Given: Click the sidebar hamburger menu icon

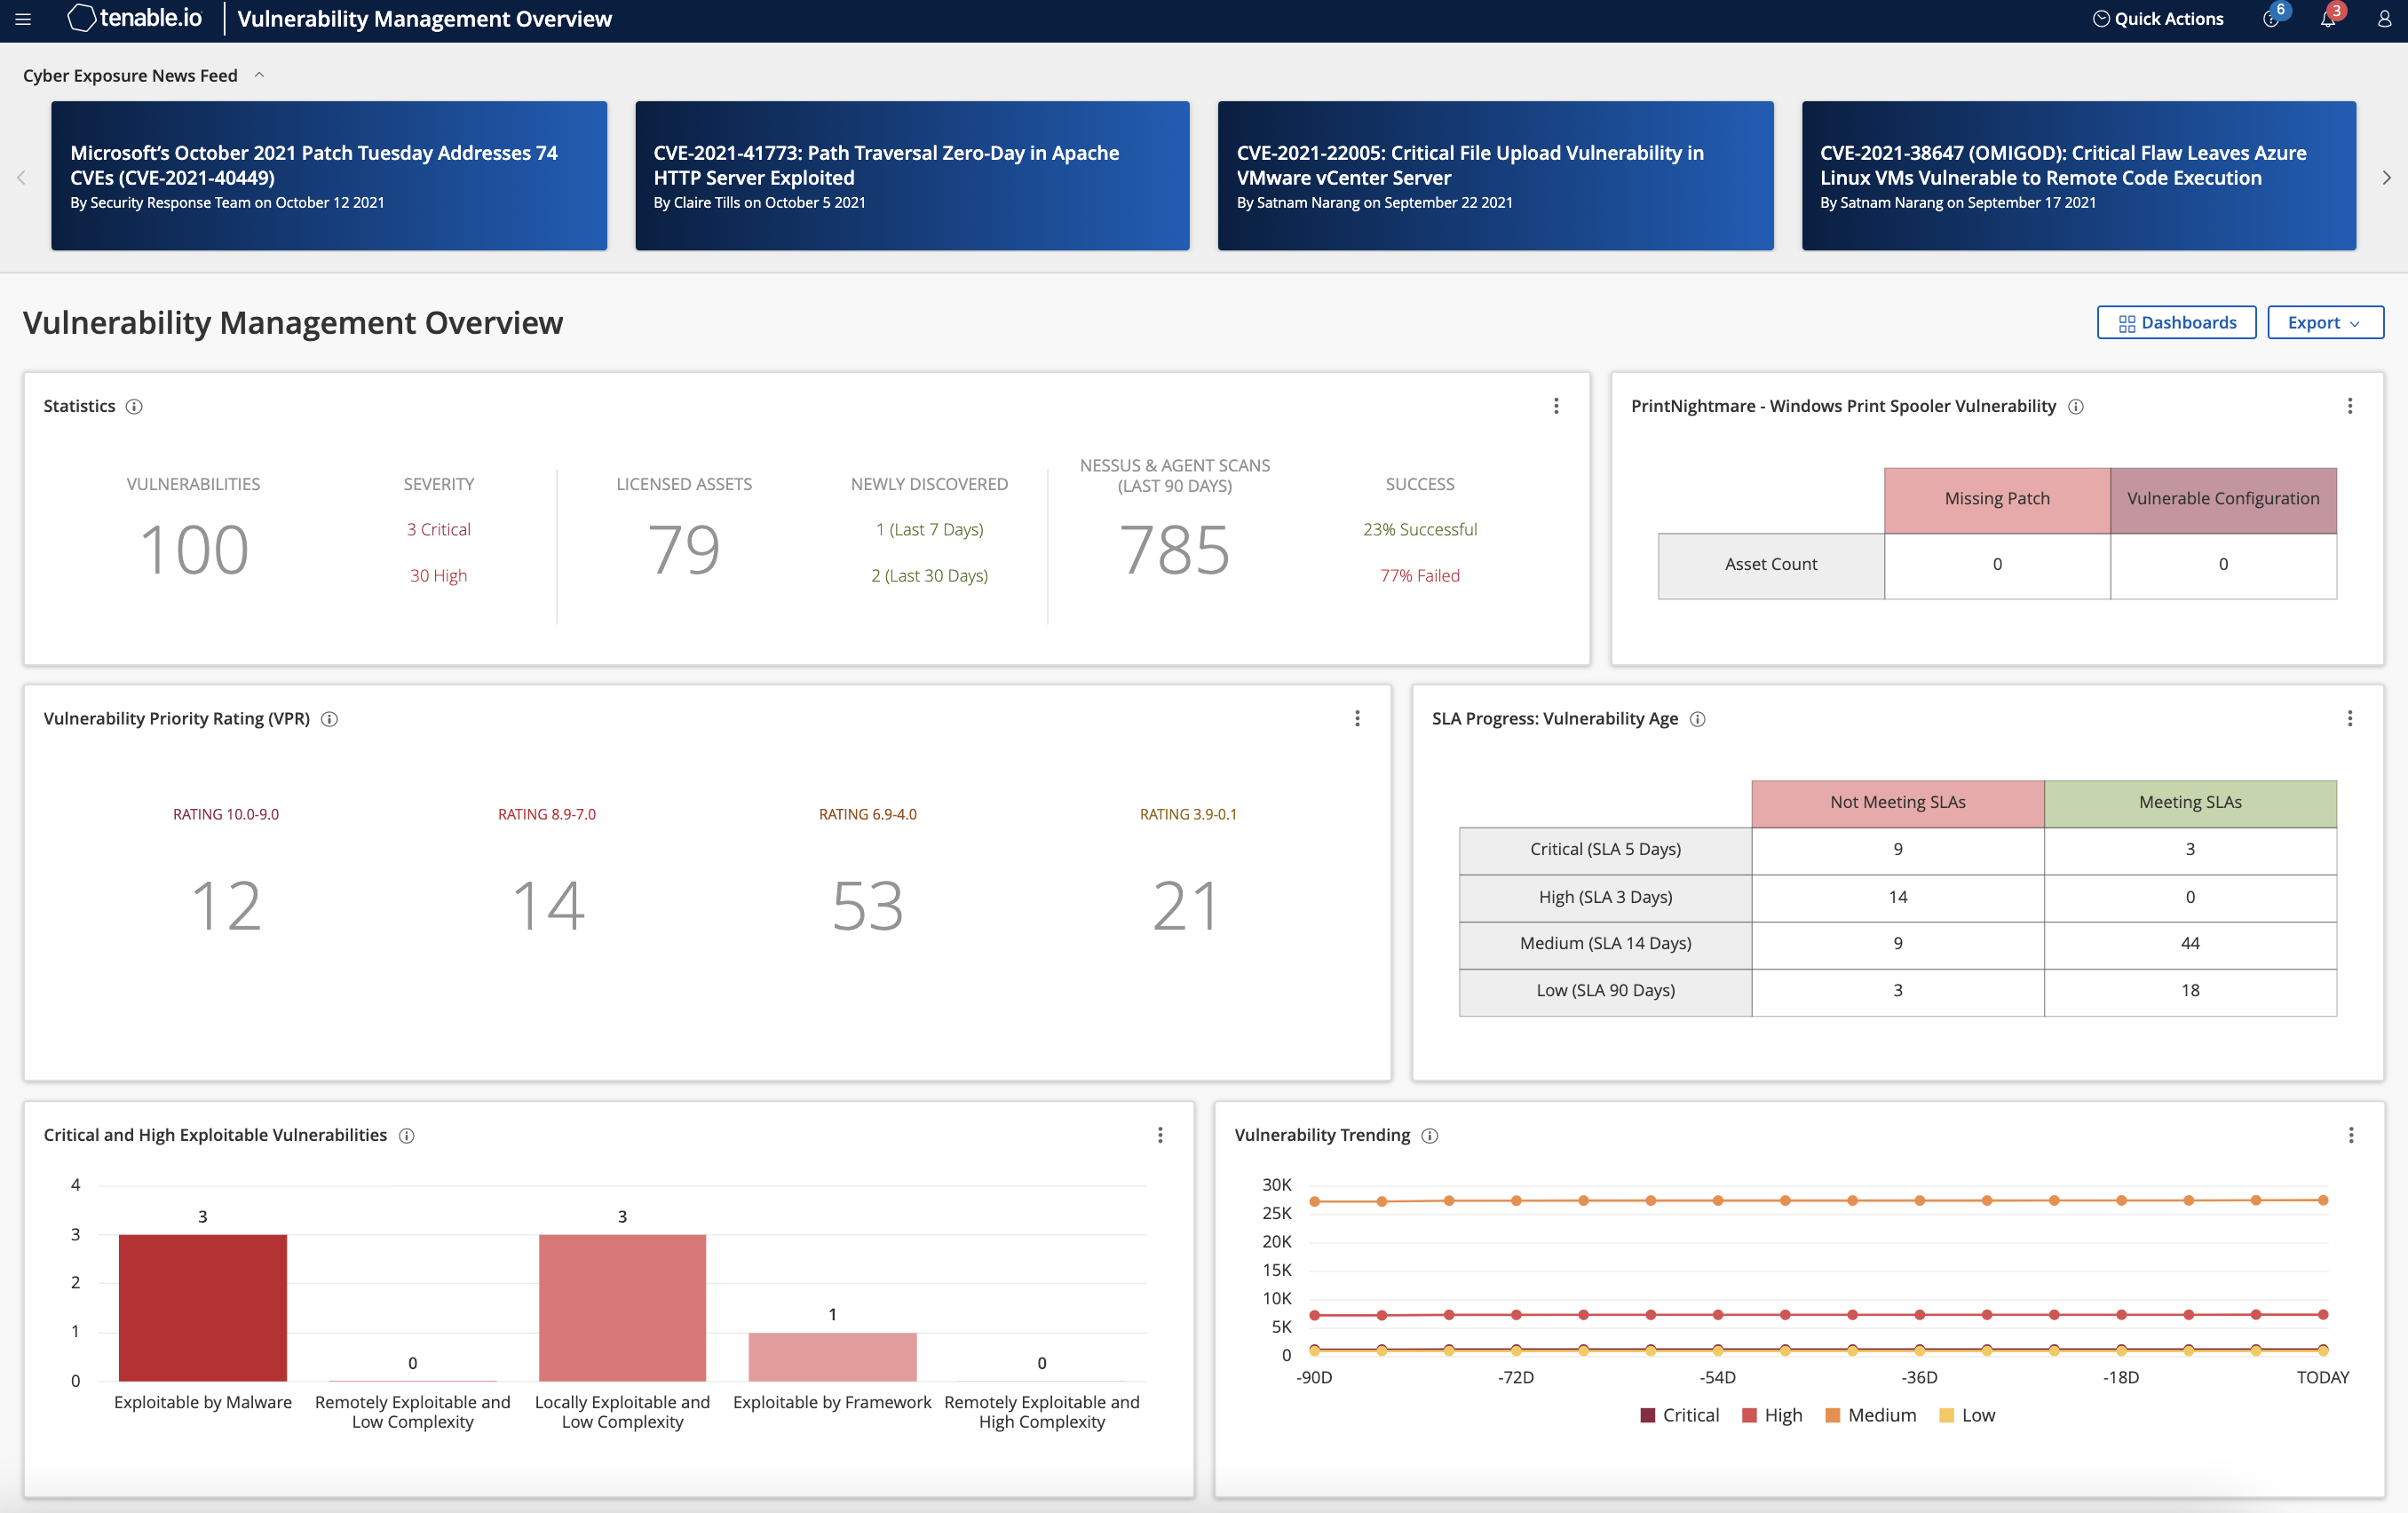Looking at the screenshot, I should [x=24, y=21].
